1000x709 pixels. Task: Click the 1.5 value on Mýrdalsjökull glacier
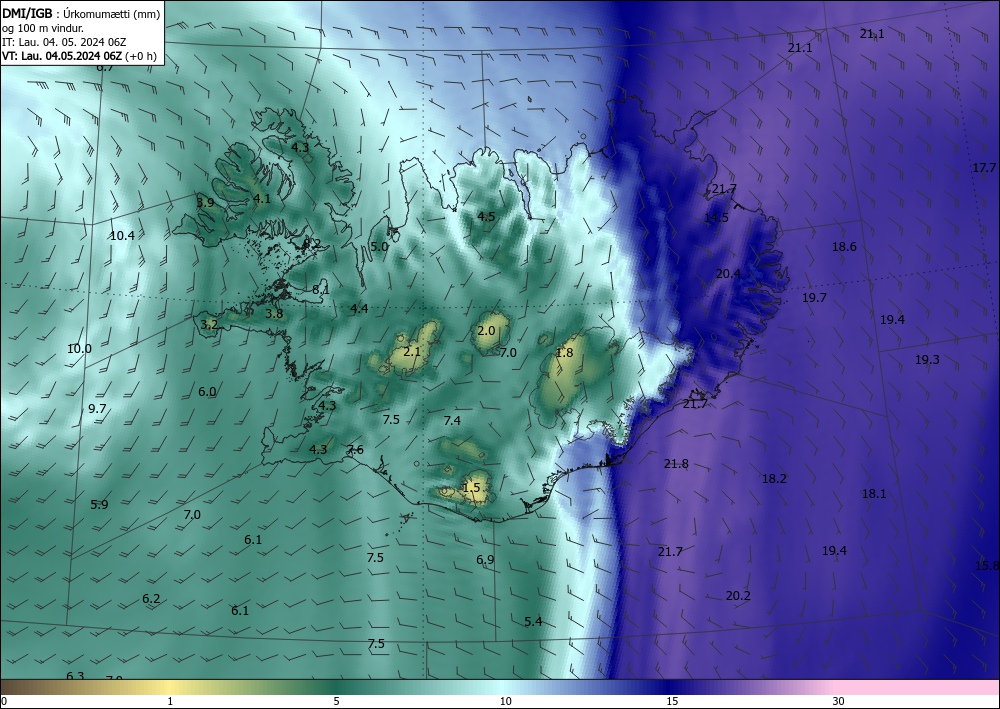pyautogui.click(x=471, y=488)
